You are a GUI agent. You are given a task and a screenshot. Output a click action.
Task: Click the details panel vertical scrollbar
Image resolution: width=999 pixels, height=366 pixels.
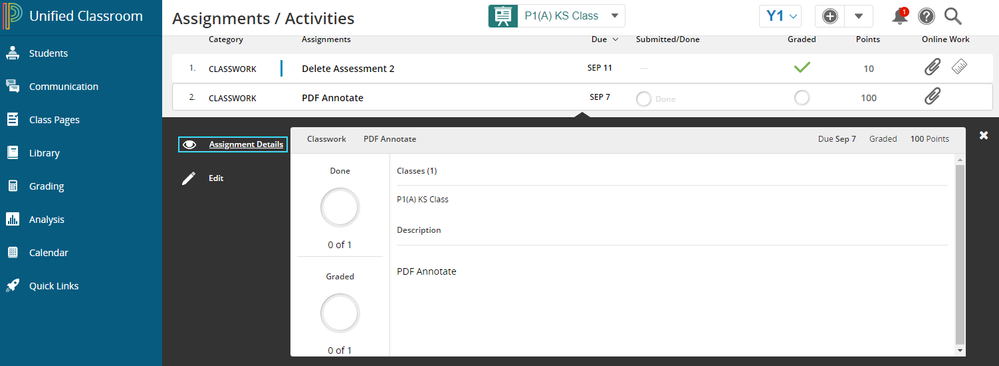point(959,254)
